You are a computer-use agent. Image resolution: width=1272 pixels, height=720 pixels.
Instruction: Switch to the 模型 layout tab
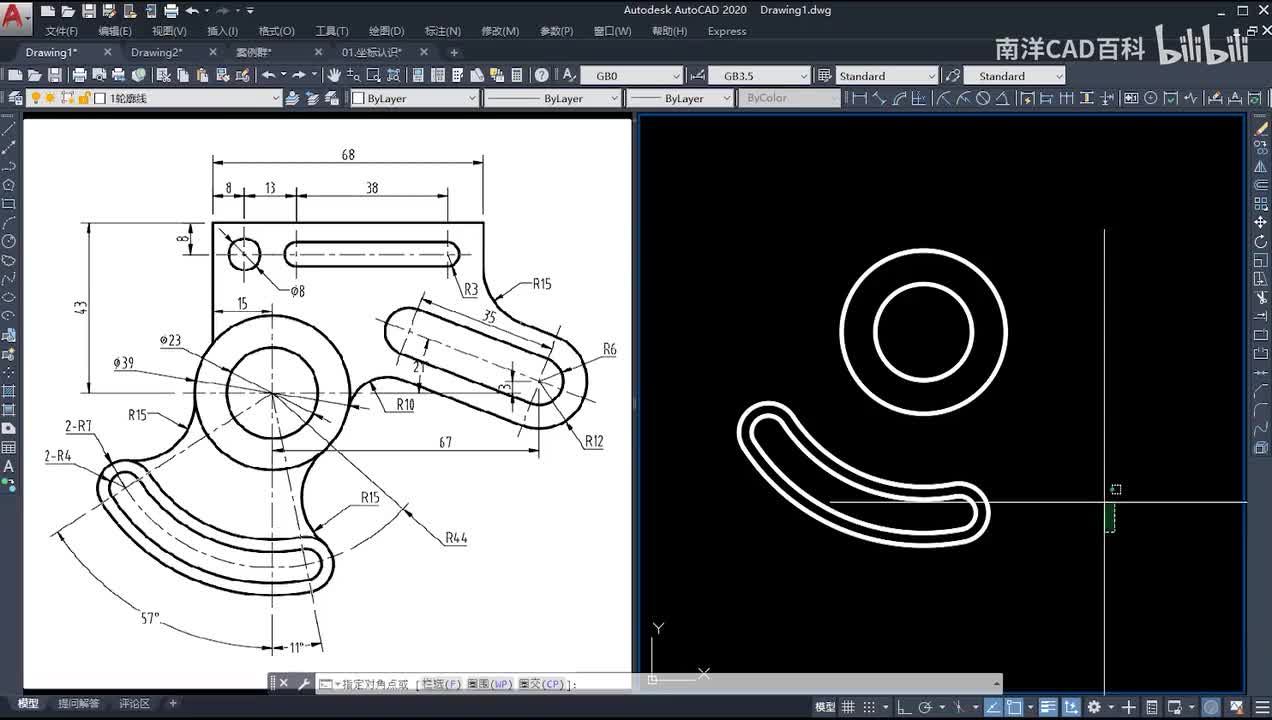[x=28, y=703]
